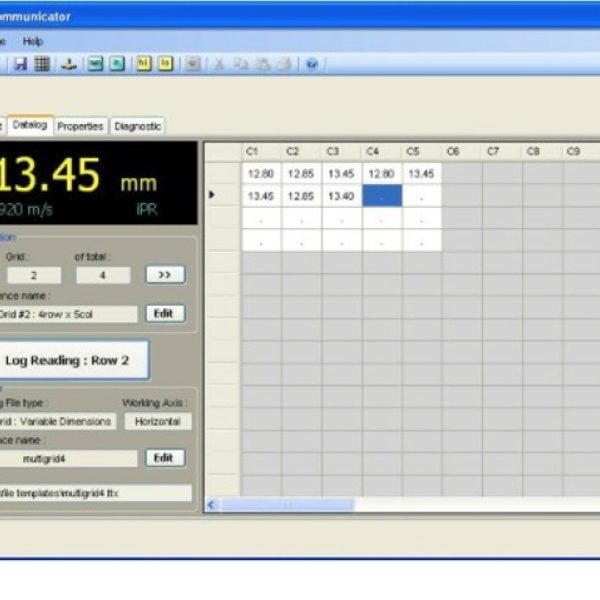Click the blue Help globe icon
Viewport: 600px width, 600px height.
tap(312, 64)
